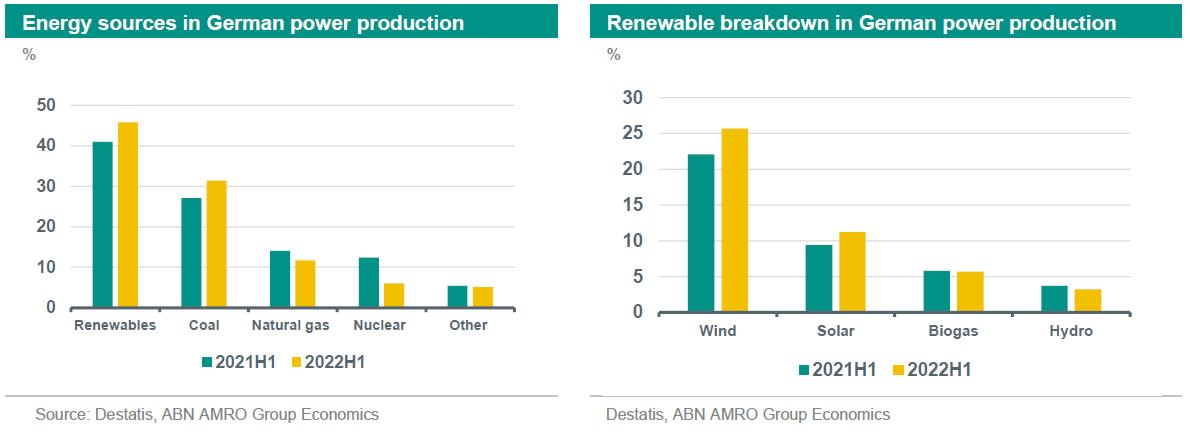Select the green 2021H1 Wind bar
Image resolution: width=1190 pixels, height=432 pixels.
click(701, 233)
